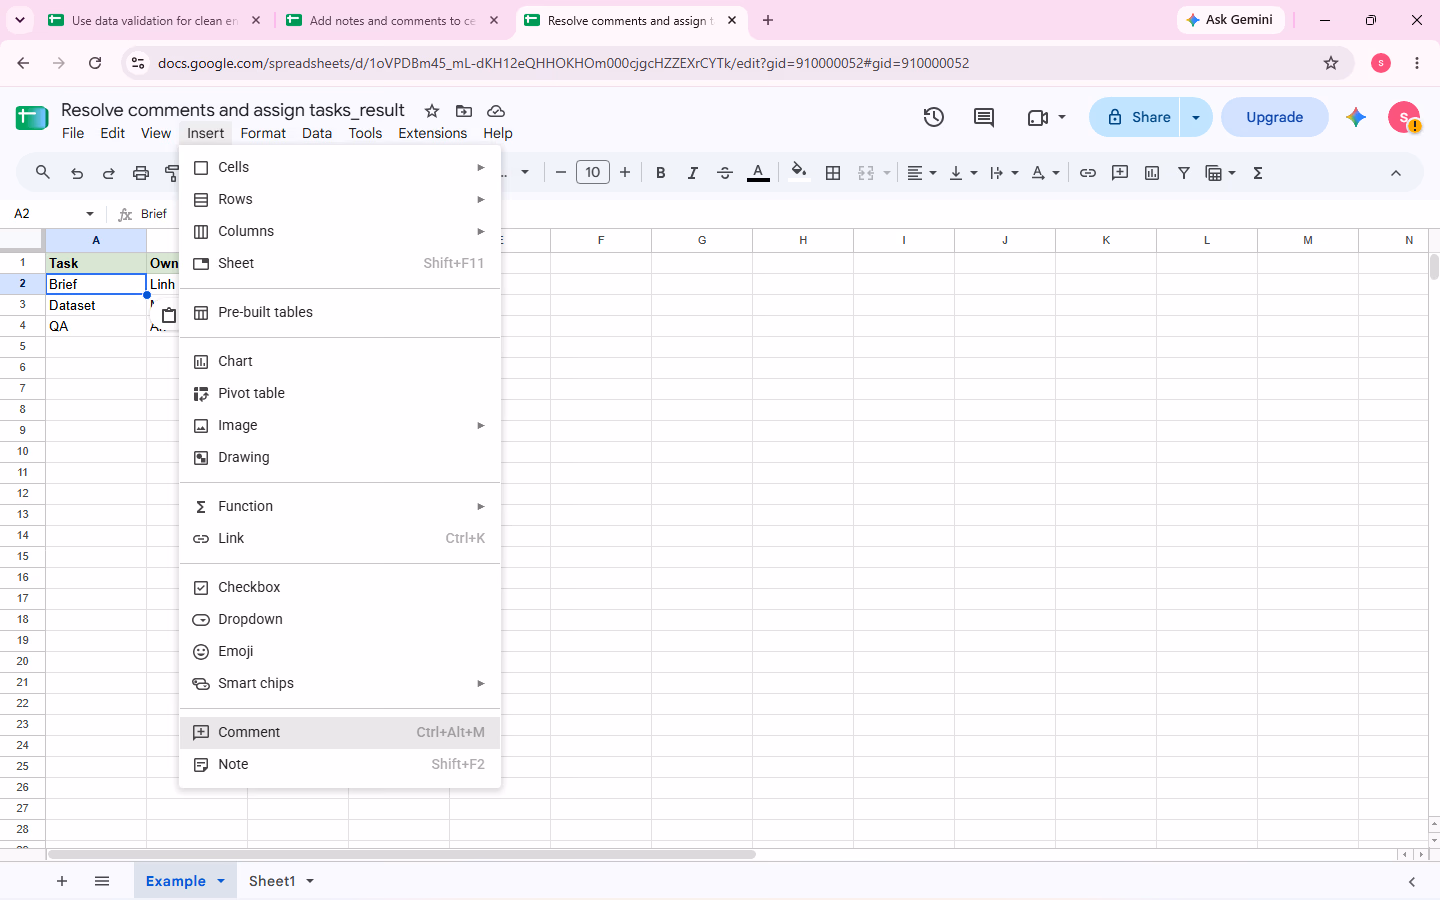
Task: Open the Example tab dropdown arrow
Action: (x=221, y=881)
